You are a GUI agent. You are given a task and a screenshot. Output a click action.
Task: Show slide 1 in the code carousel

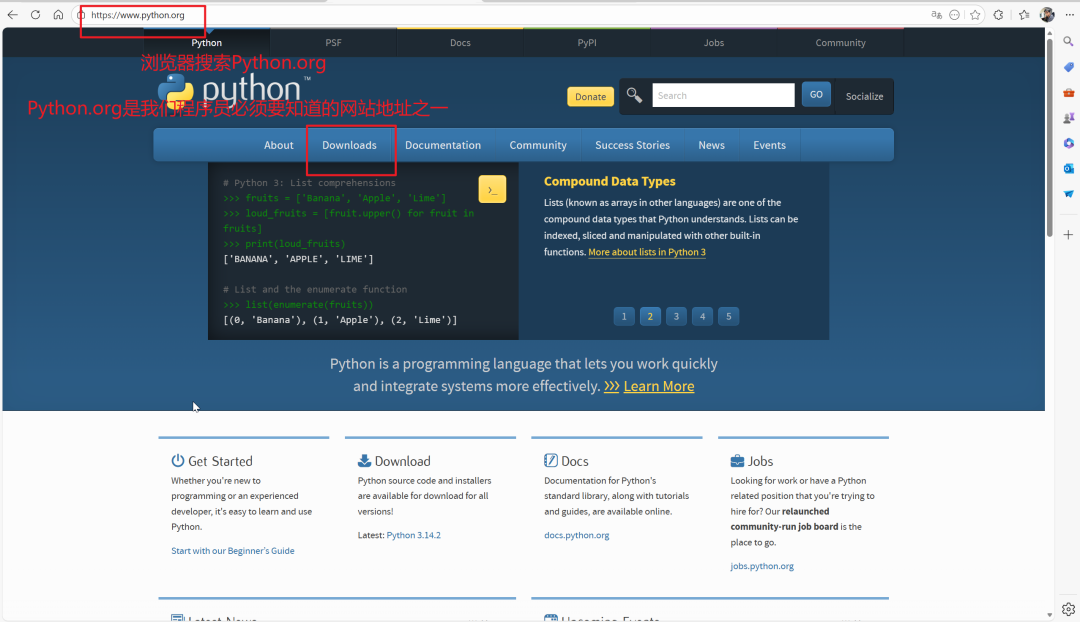624,316
